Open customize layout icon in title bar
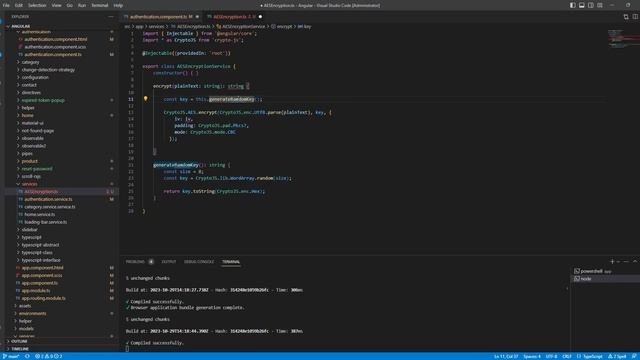This screenshot has height=360, width=640. click(600, 5)
